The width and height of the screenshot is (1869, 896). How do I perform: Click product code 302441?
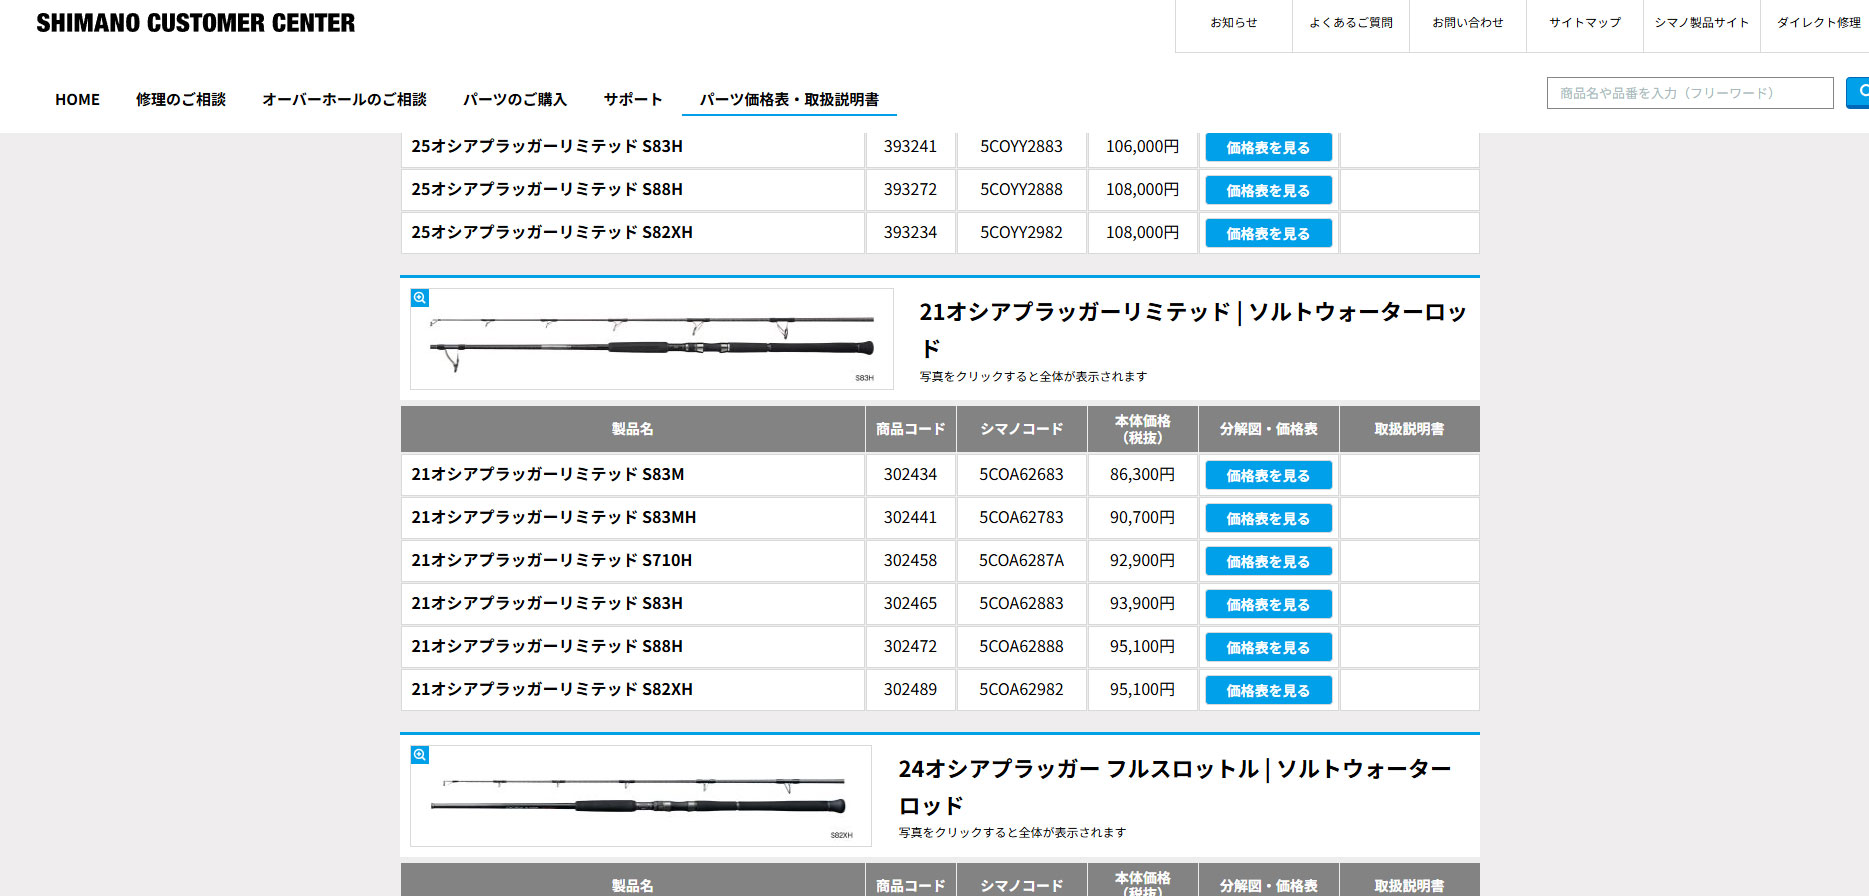(910, 517)
